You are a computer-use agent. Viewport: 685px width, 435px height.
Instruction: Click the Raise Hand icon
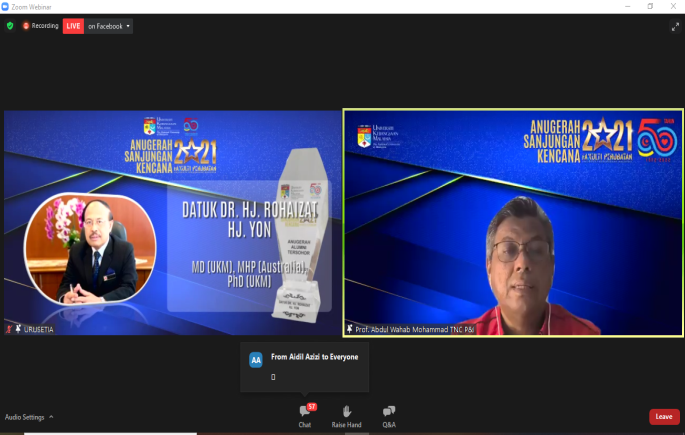(x=346, y=415)
